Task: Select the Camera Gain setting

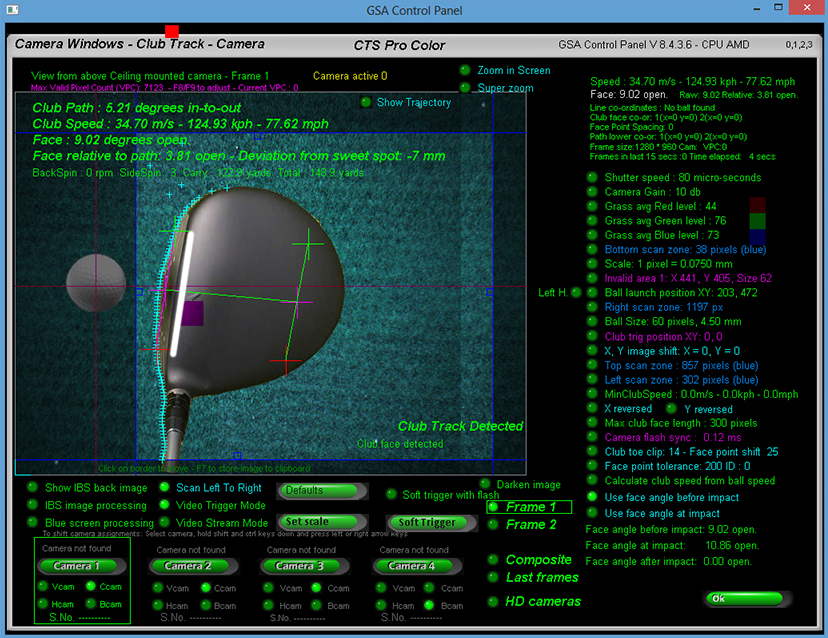Action: click(592, 191)
